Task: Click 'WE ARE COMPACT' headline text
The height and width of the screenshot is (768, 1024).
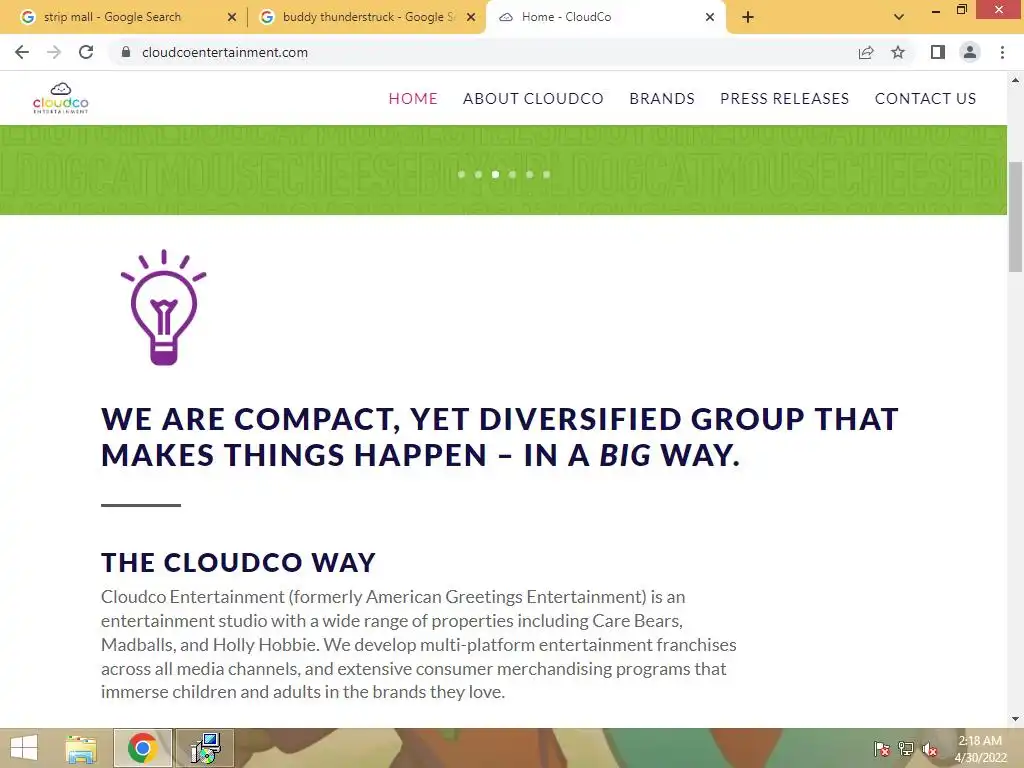Action: click(x=500, y=437)
